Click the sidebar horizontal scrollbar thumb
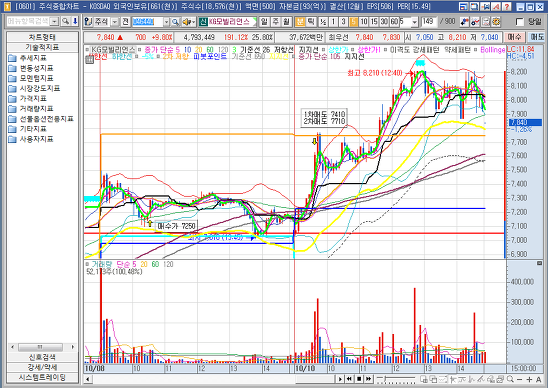The image size is (548, 388). click(x=40, y=347)
